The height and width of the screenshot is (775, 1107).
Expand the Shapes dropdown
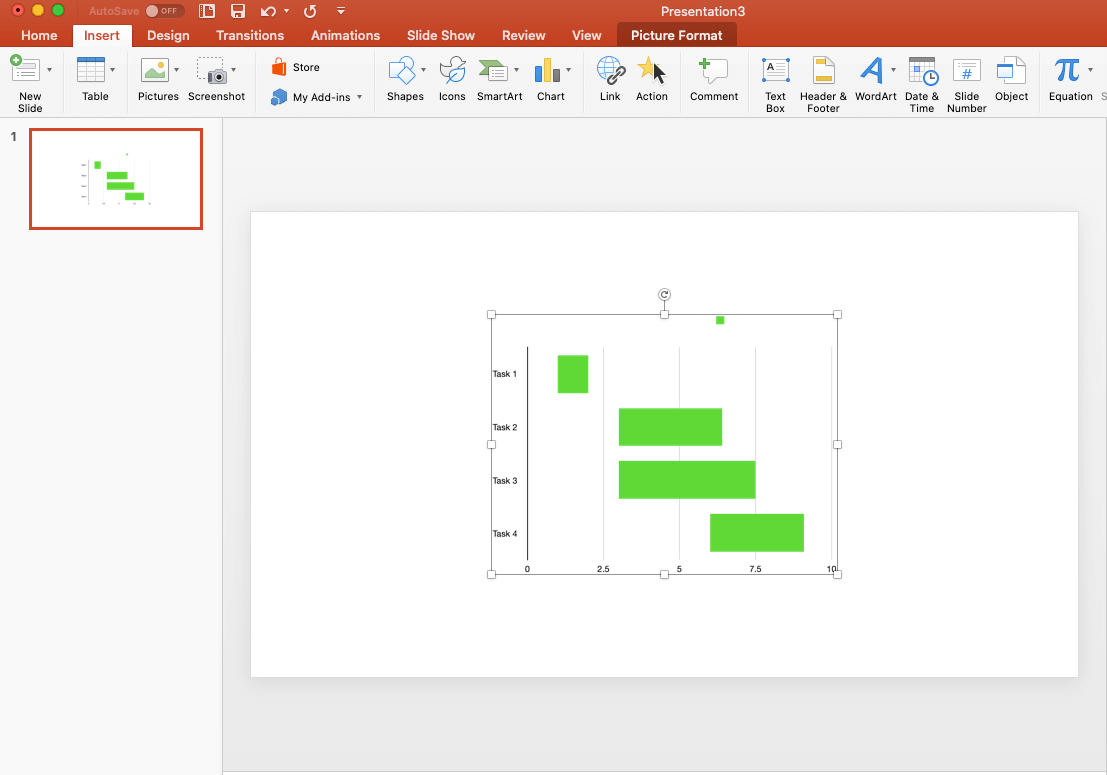pos(423,70)
